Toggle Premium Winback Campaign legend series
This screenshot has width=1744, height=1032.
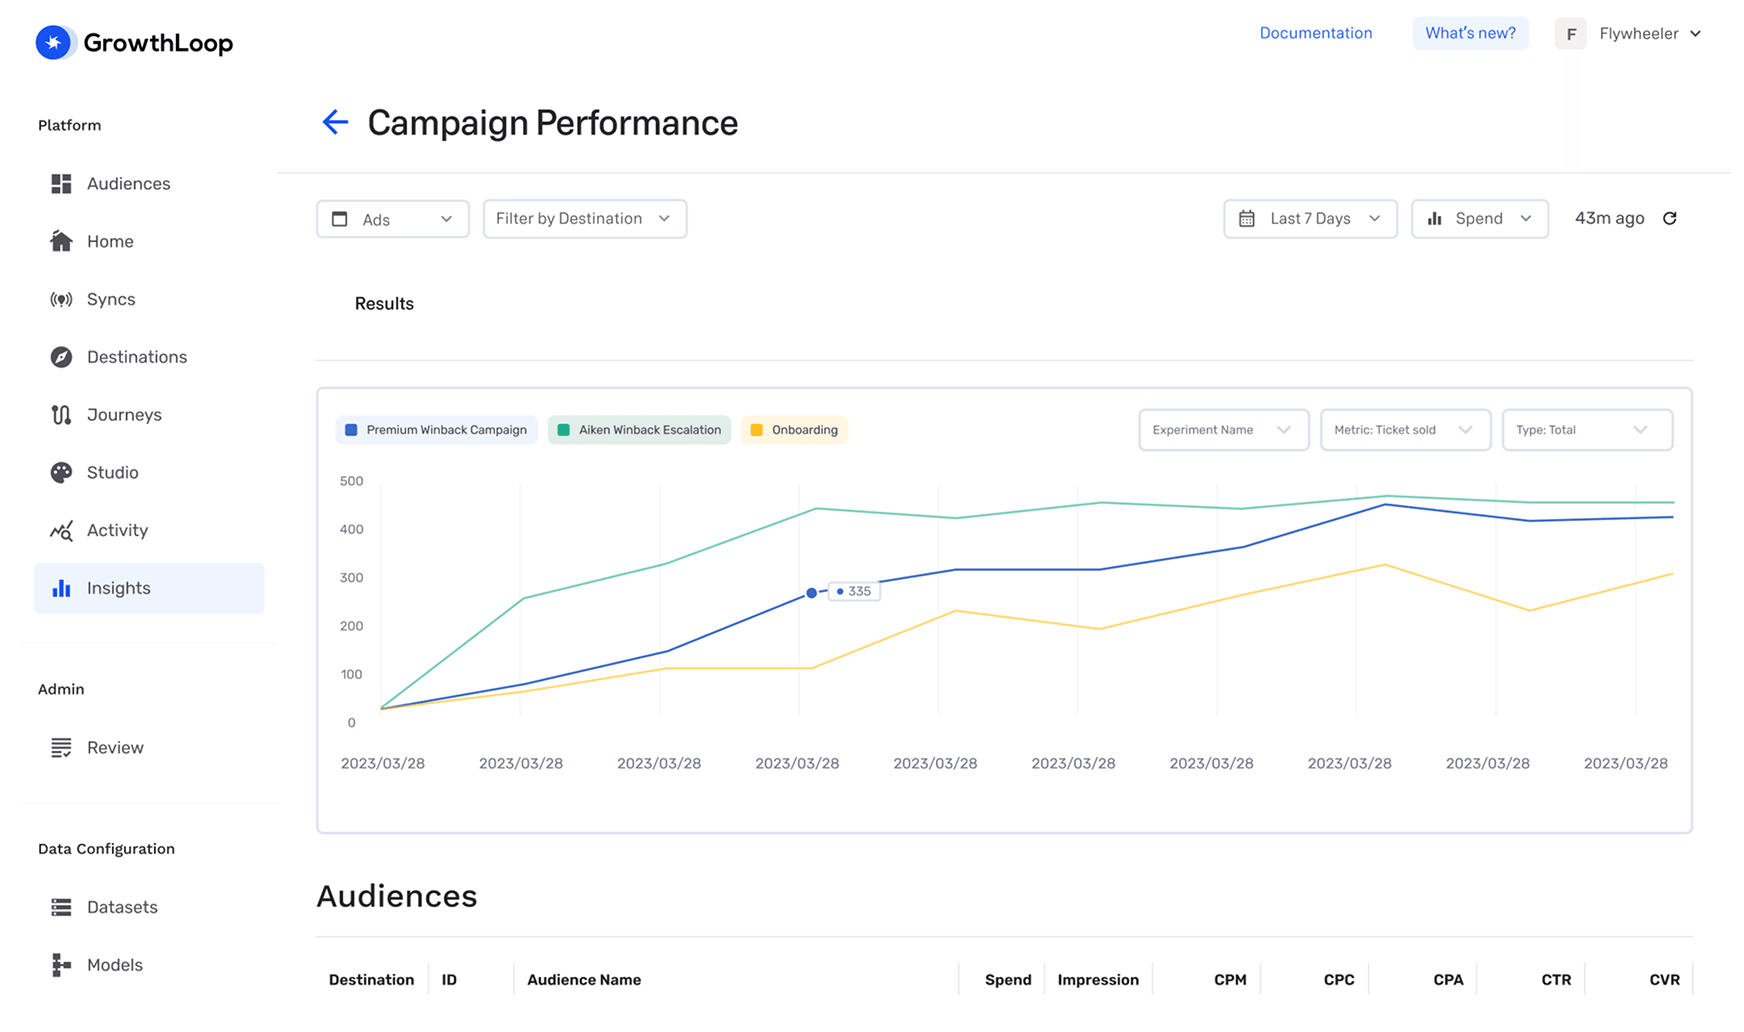[436, 430]
